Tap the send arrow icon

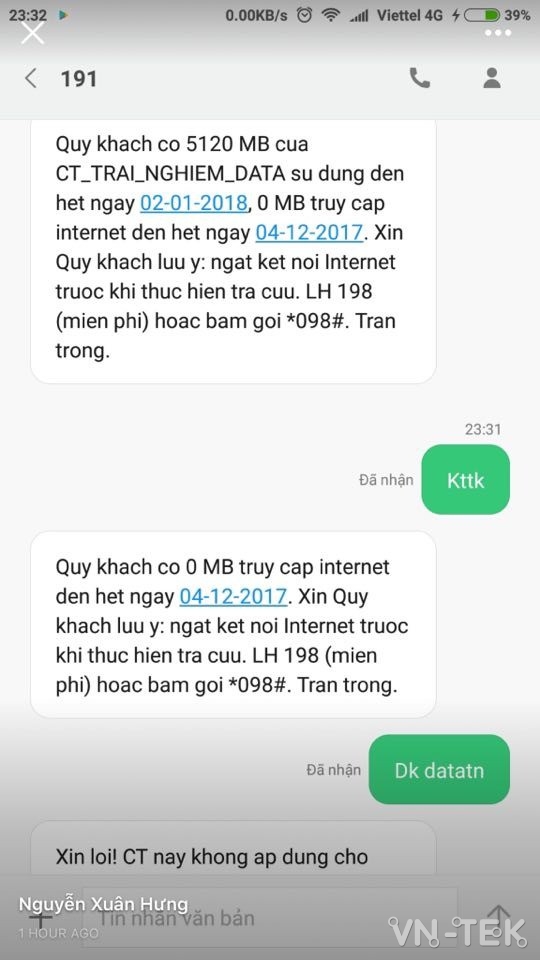pyautogui.click(x=499, y=917)
